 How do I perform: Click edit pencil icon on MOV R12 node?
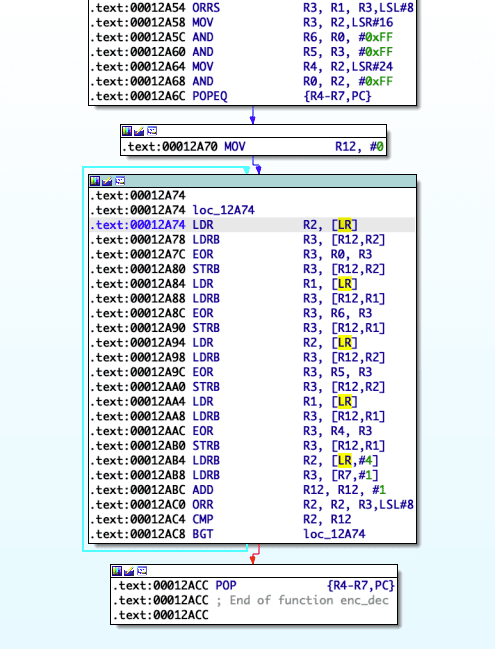click(139, 131)
